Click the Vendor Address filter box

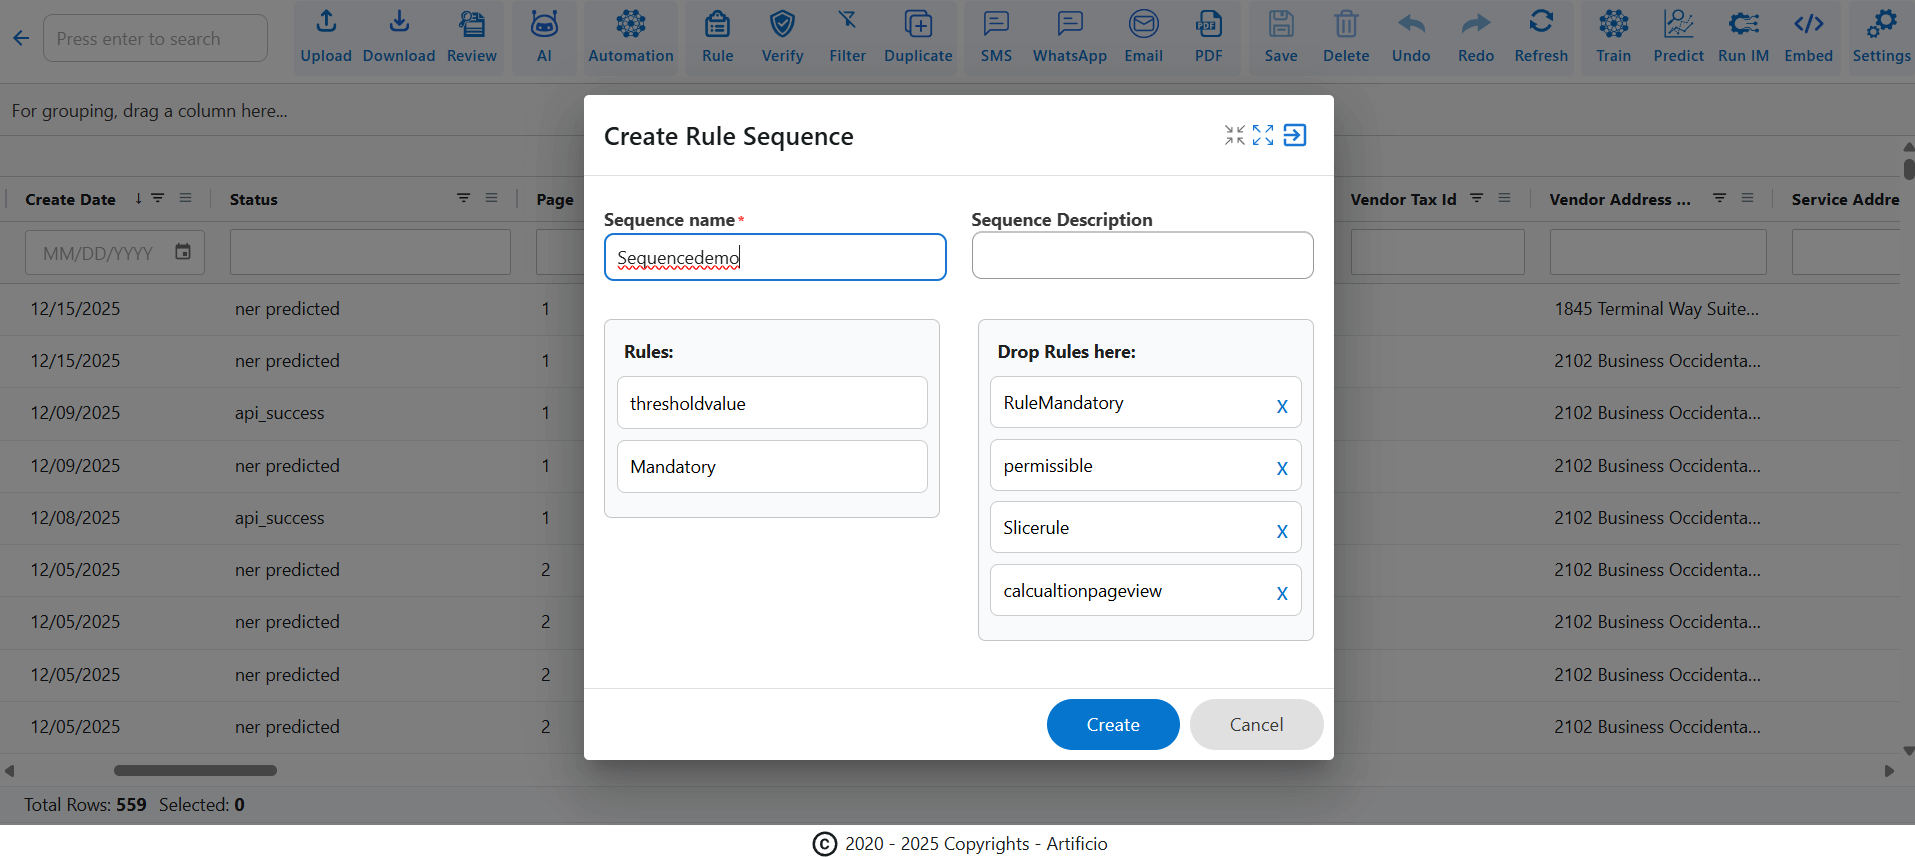point(1658,252)
